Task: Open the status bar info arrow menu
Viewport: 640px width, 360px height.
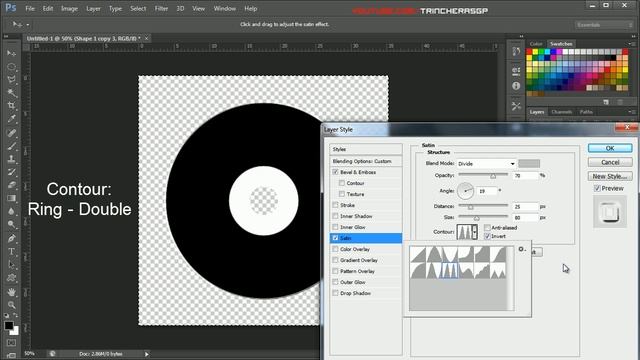Action: click(146, 354)
